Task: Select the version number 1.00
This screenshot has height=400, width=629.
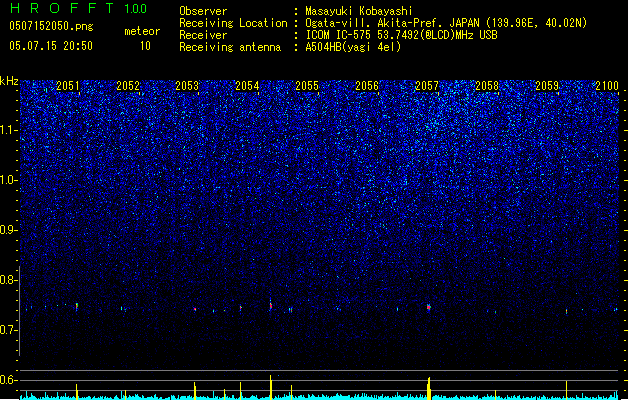Action: point(135,9)
